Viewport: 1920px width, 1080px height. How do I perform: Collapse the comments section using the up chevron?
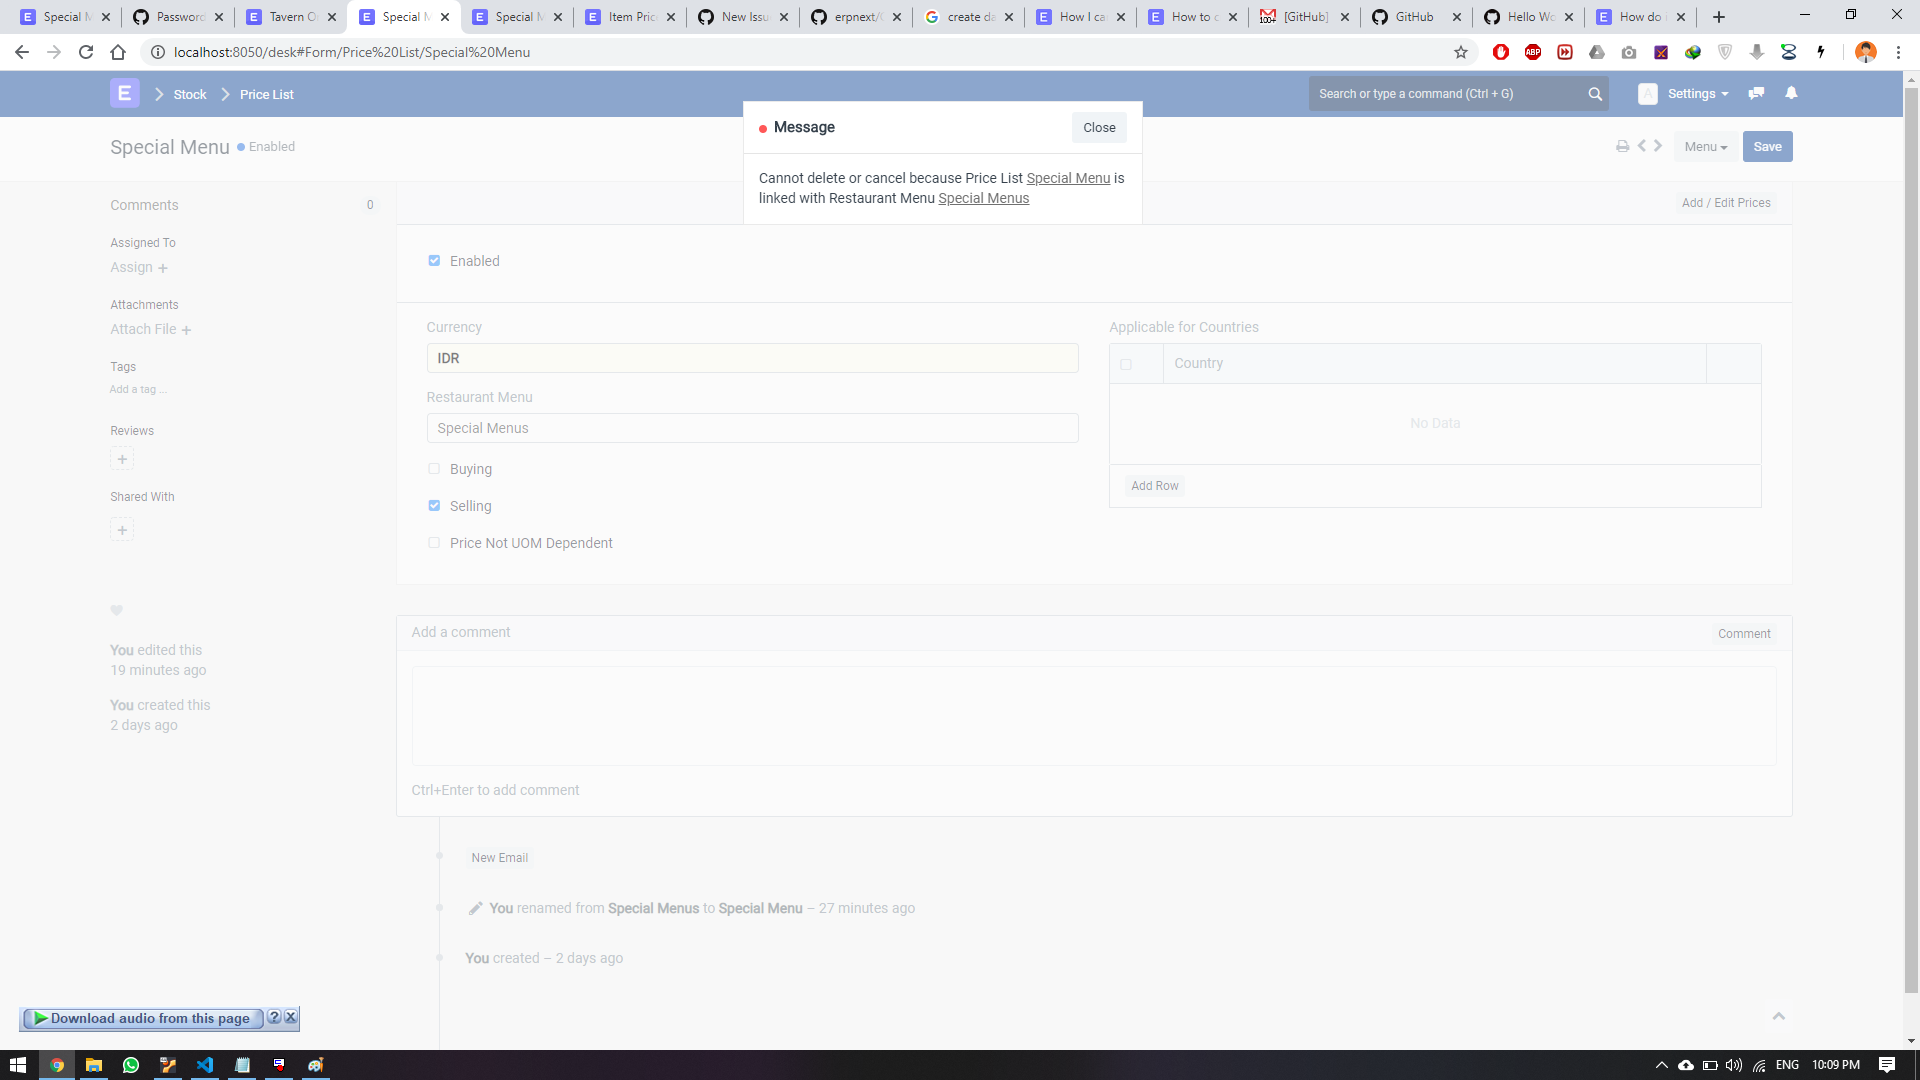point(1779,1015)
